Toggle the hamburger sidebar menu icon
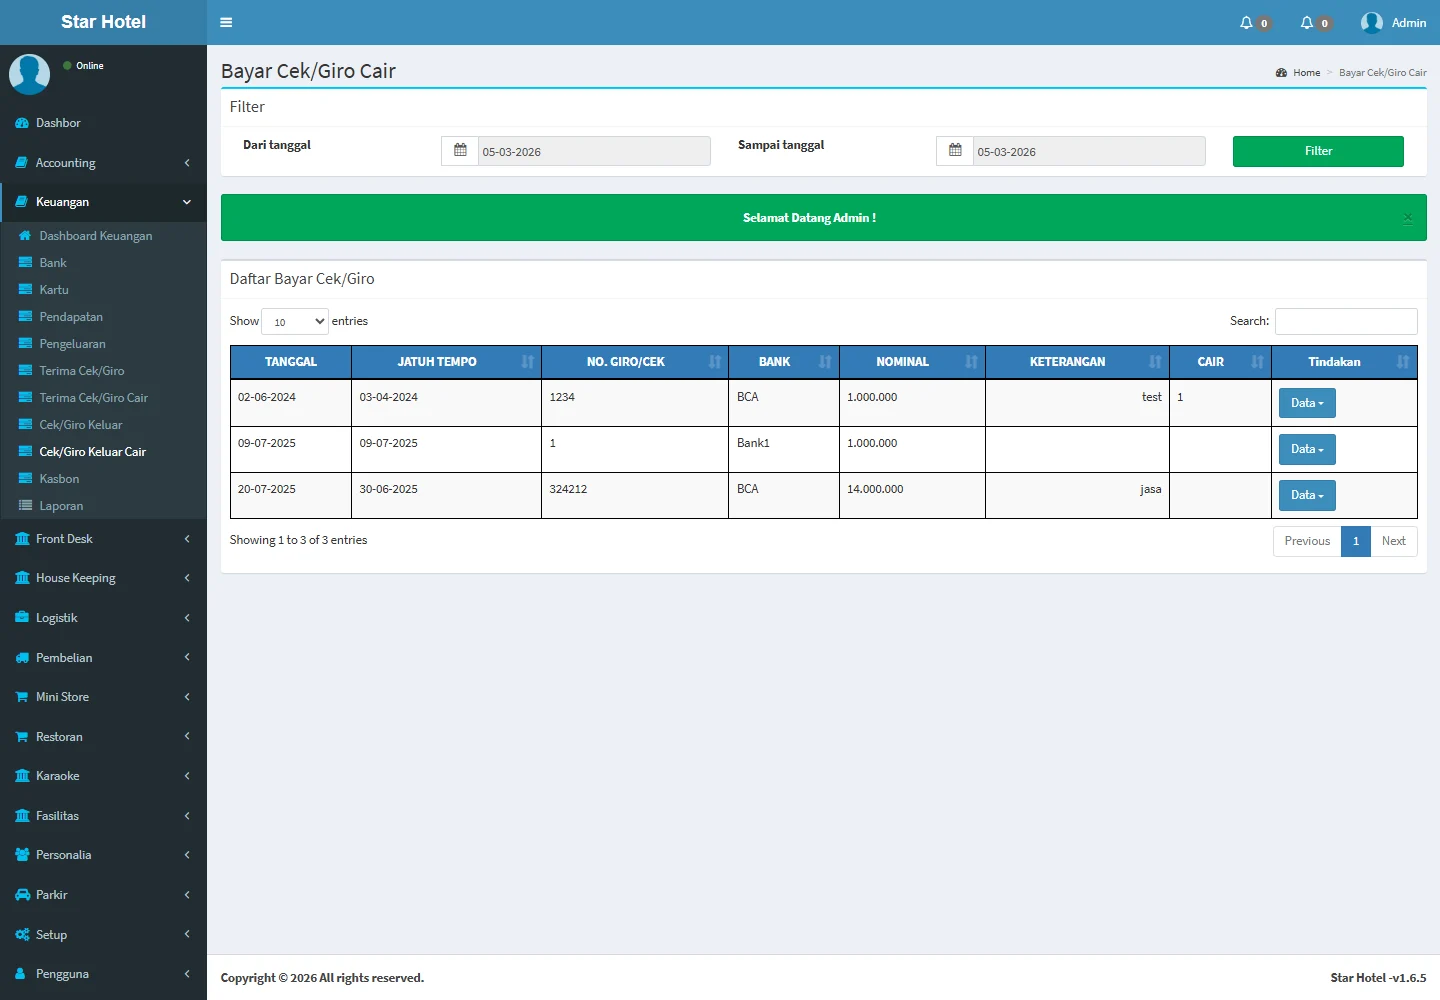The height and width of the screenshot is (1000, 1440). click(226, 22)
